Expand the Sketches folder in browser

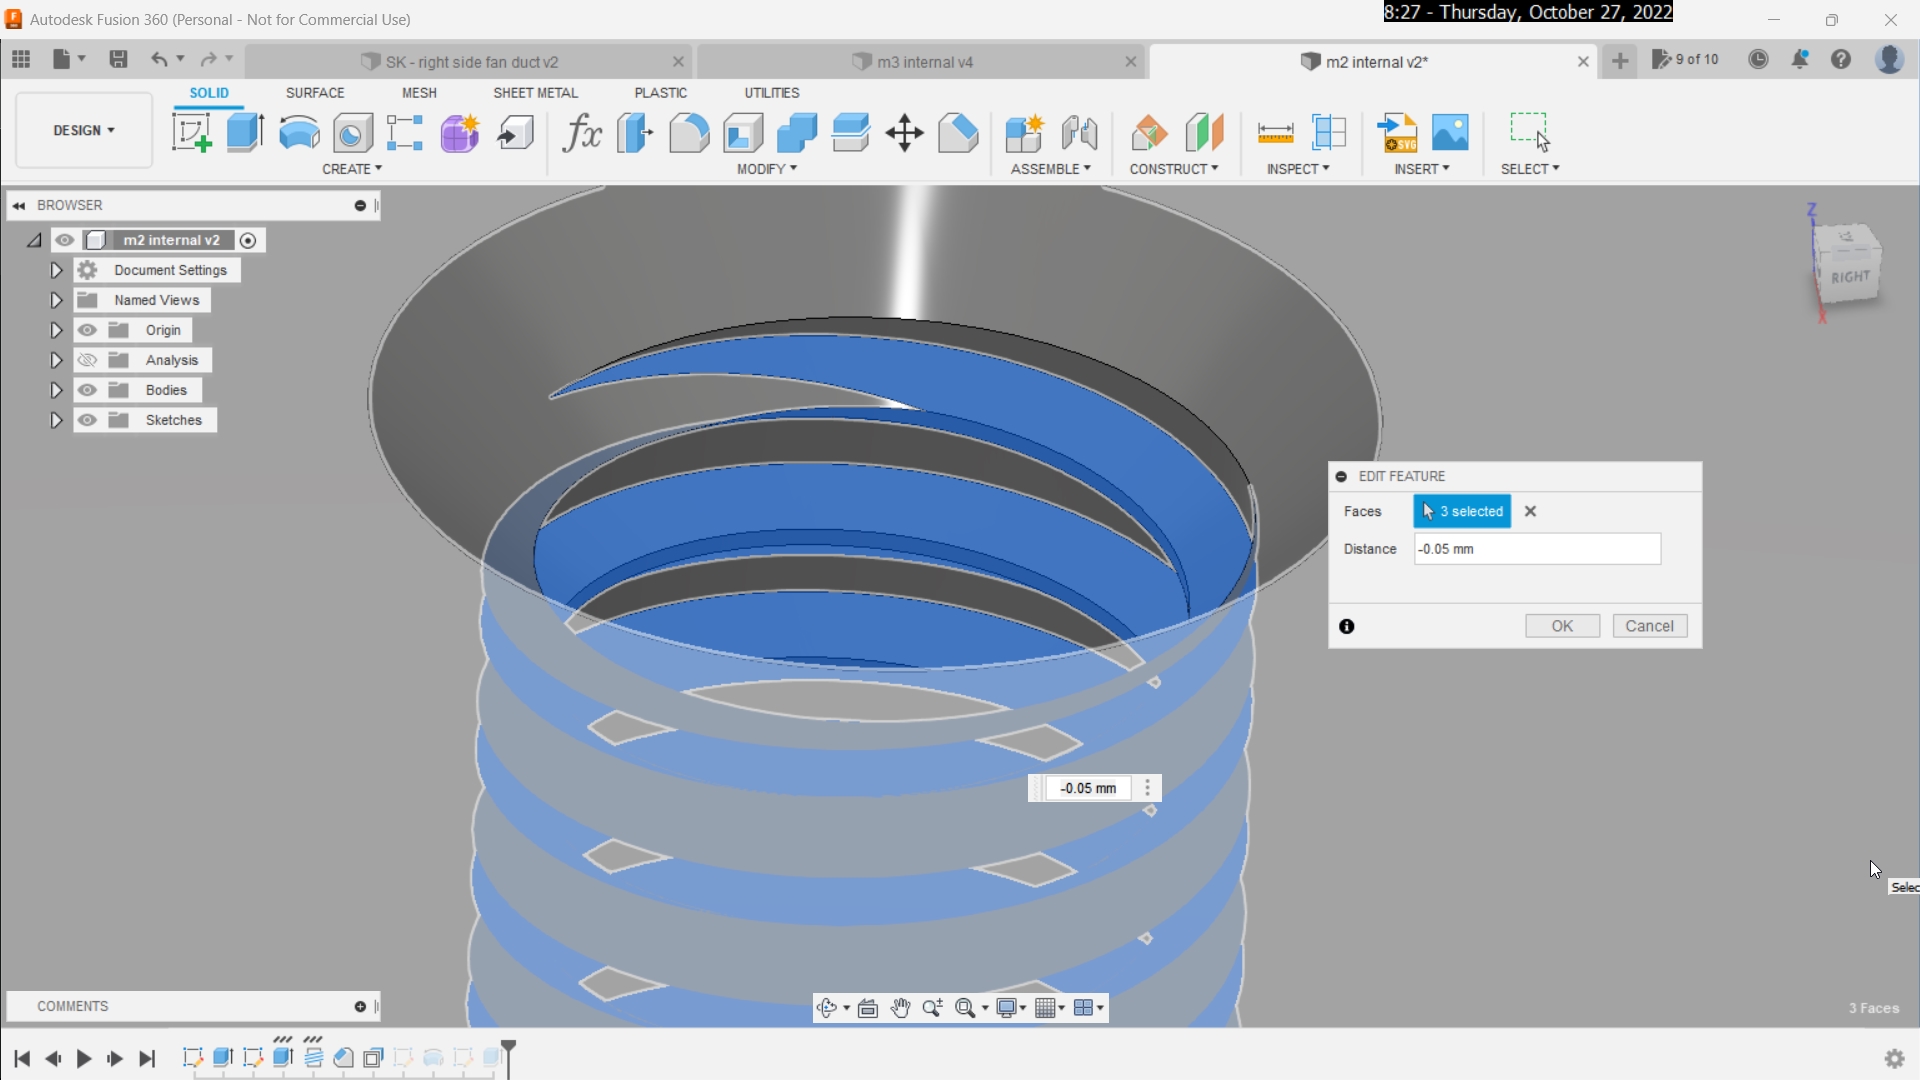coord(56,420)
